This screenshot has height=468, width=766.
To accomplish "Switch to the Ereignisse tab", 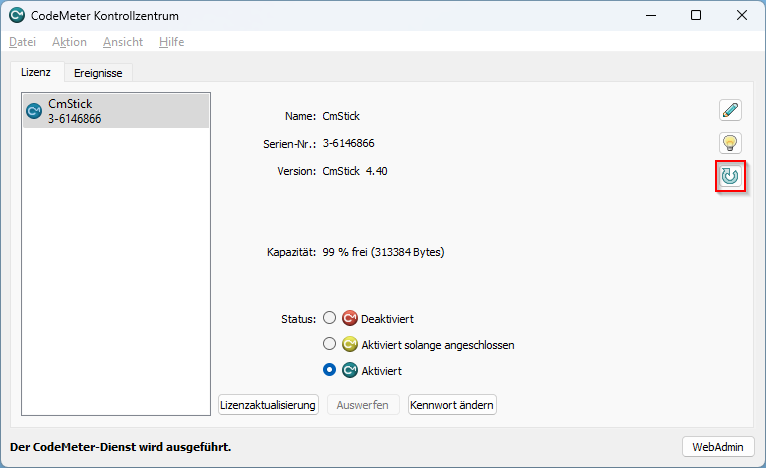I will (x=98, y=73).
